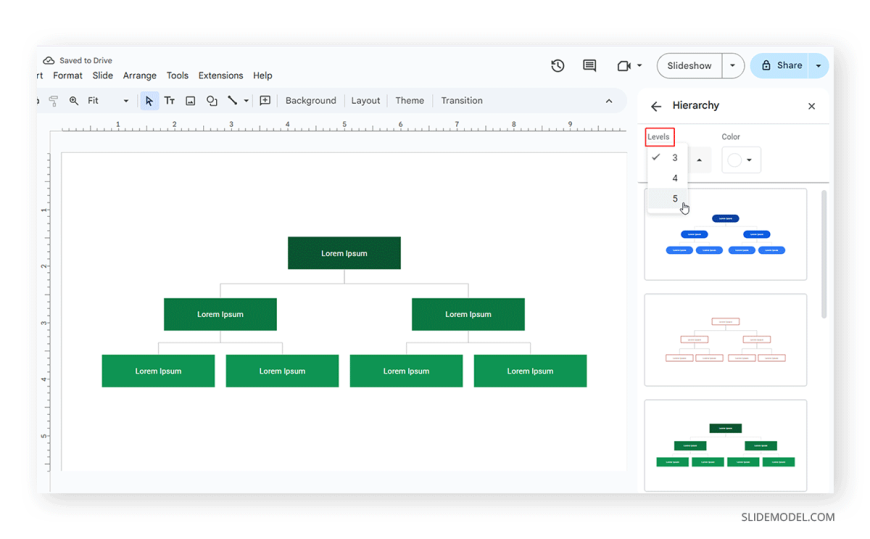This screenshot has height=539, width=870.
Task: Open version history clock icon
Action: click(558, 66)
